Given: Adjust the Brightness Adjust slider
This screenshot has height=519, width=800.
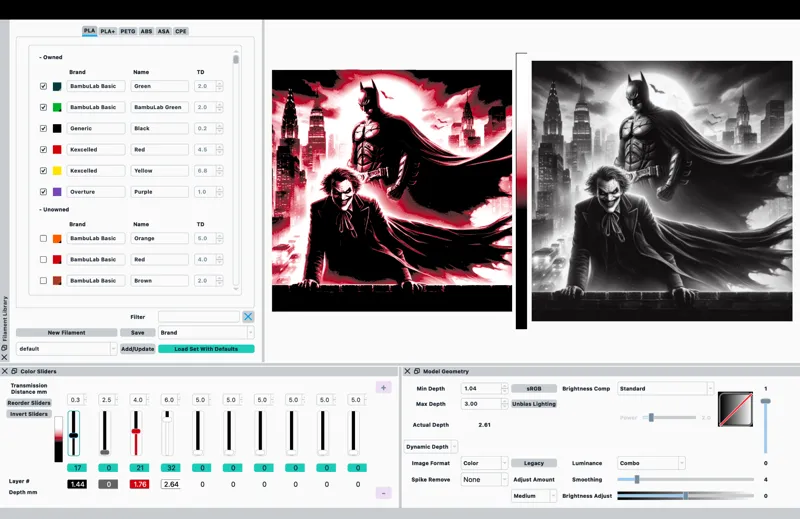Looking at the screenshot, I should point(685,496).
